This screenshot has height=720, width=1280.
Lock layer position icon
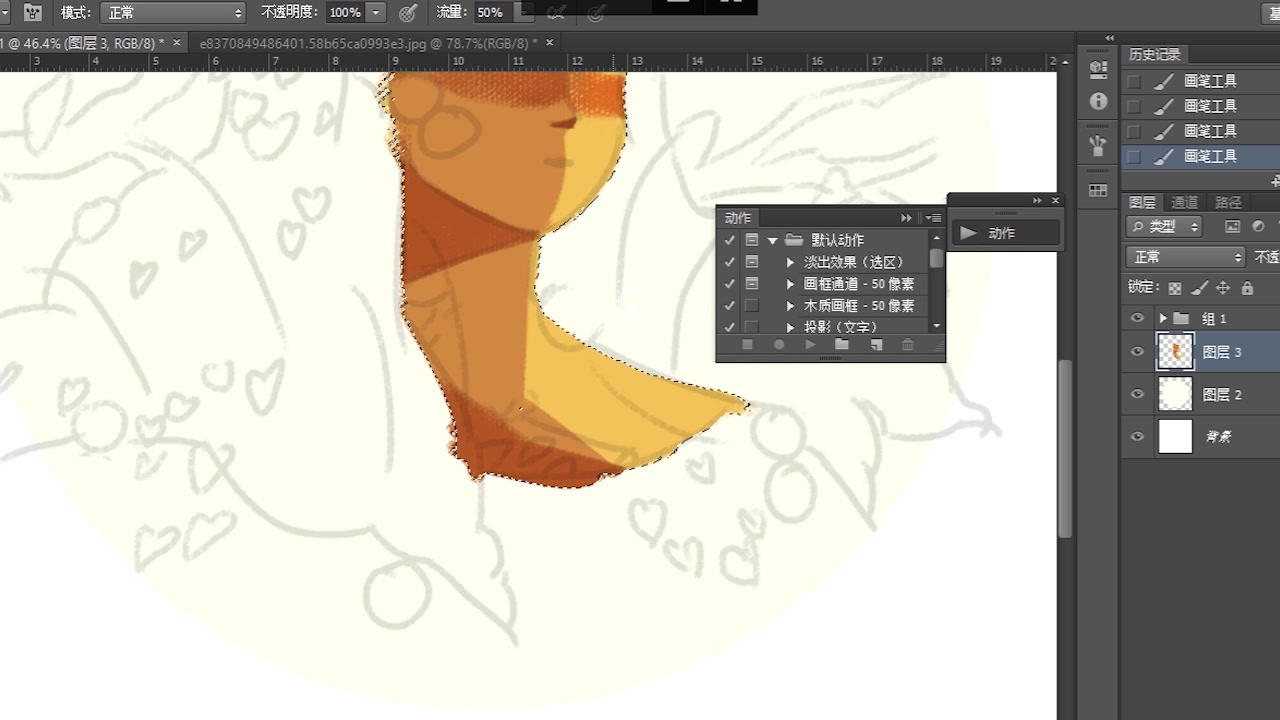[x=1223, y=288]
